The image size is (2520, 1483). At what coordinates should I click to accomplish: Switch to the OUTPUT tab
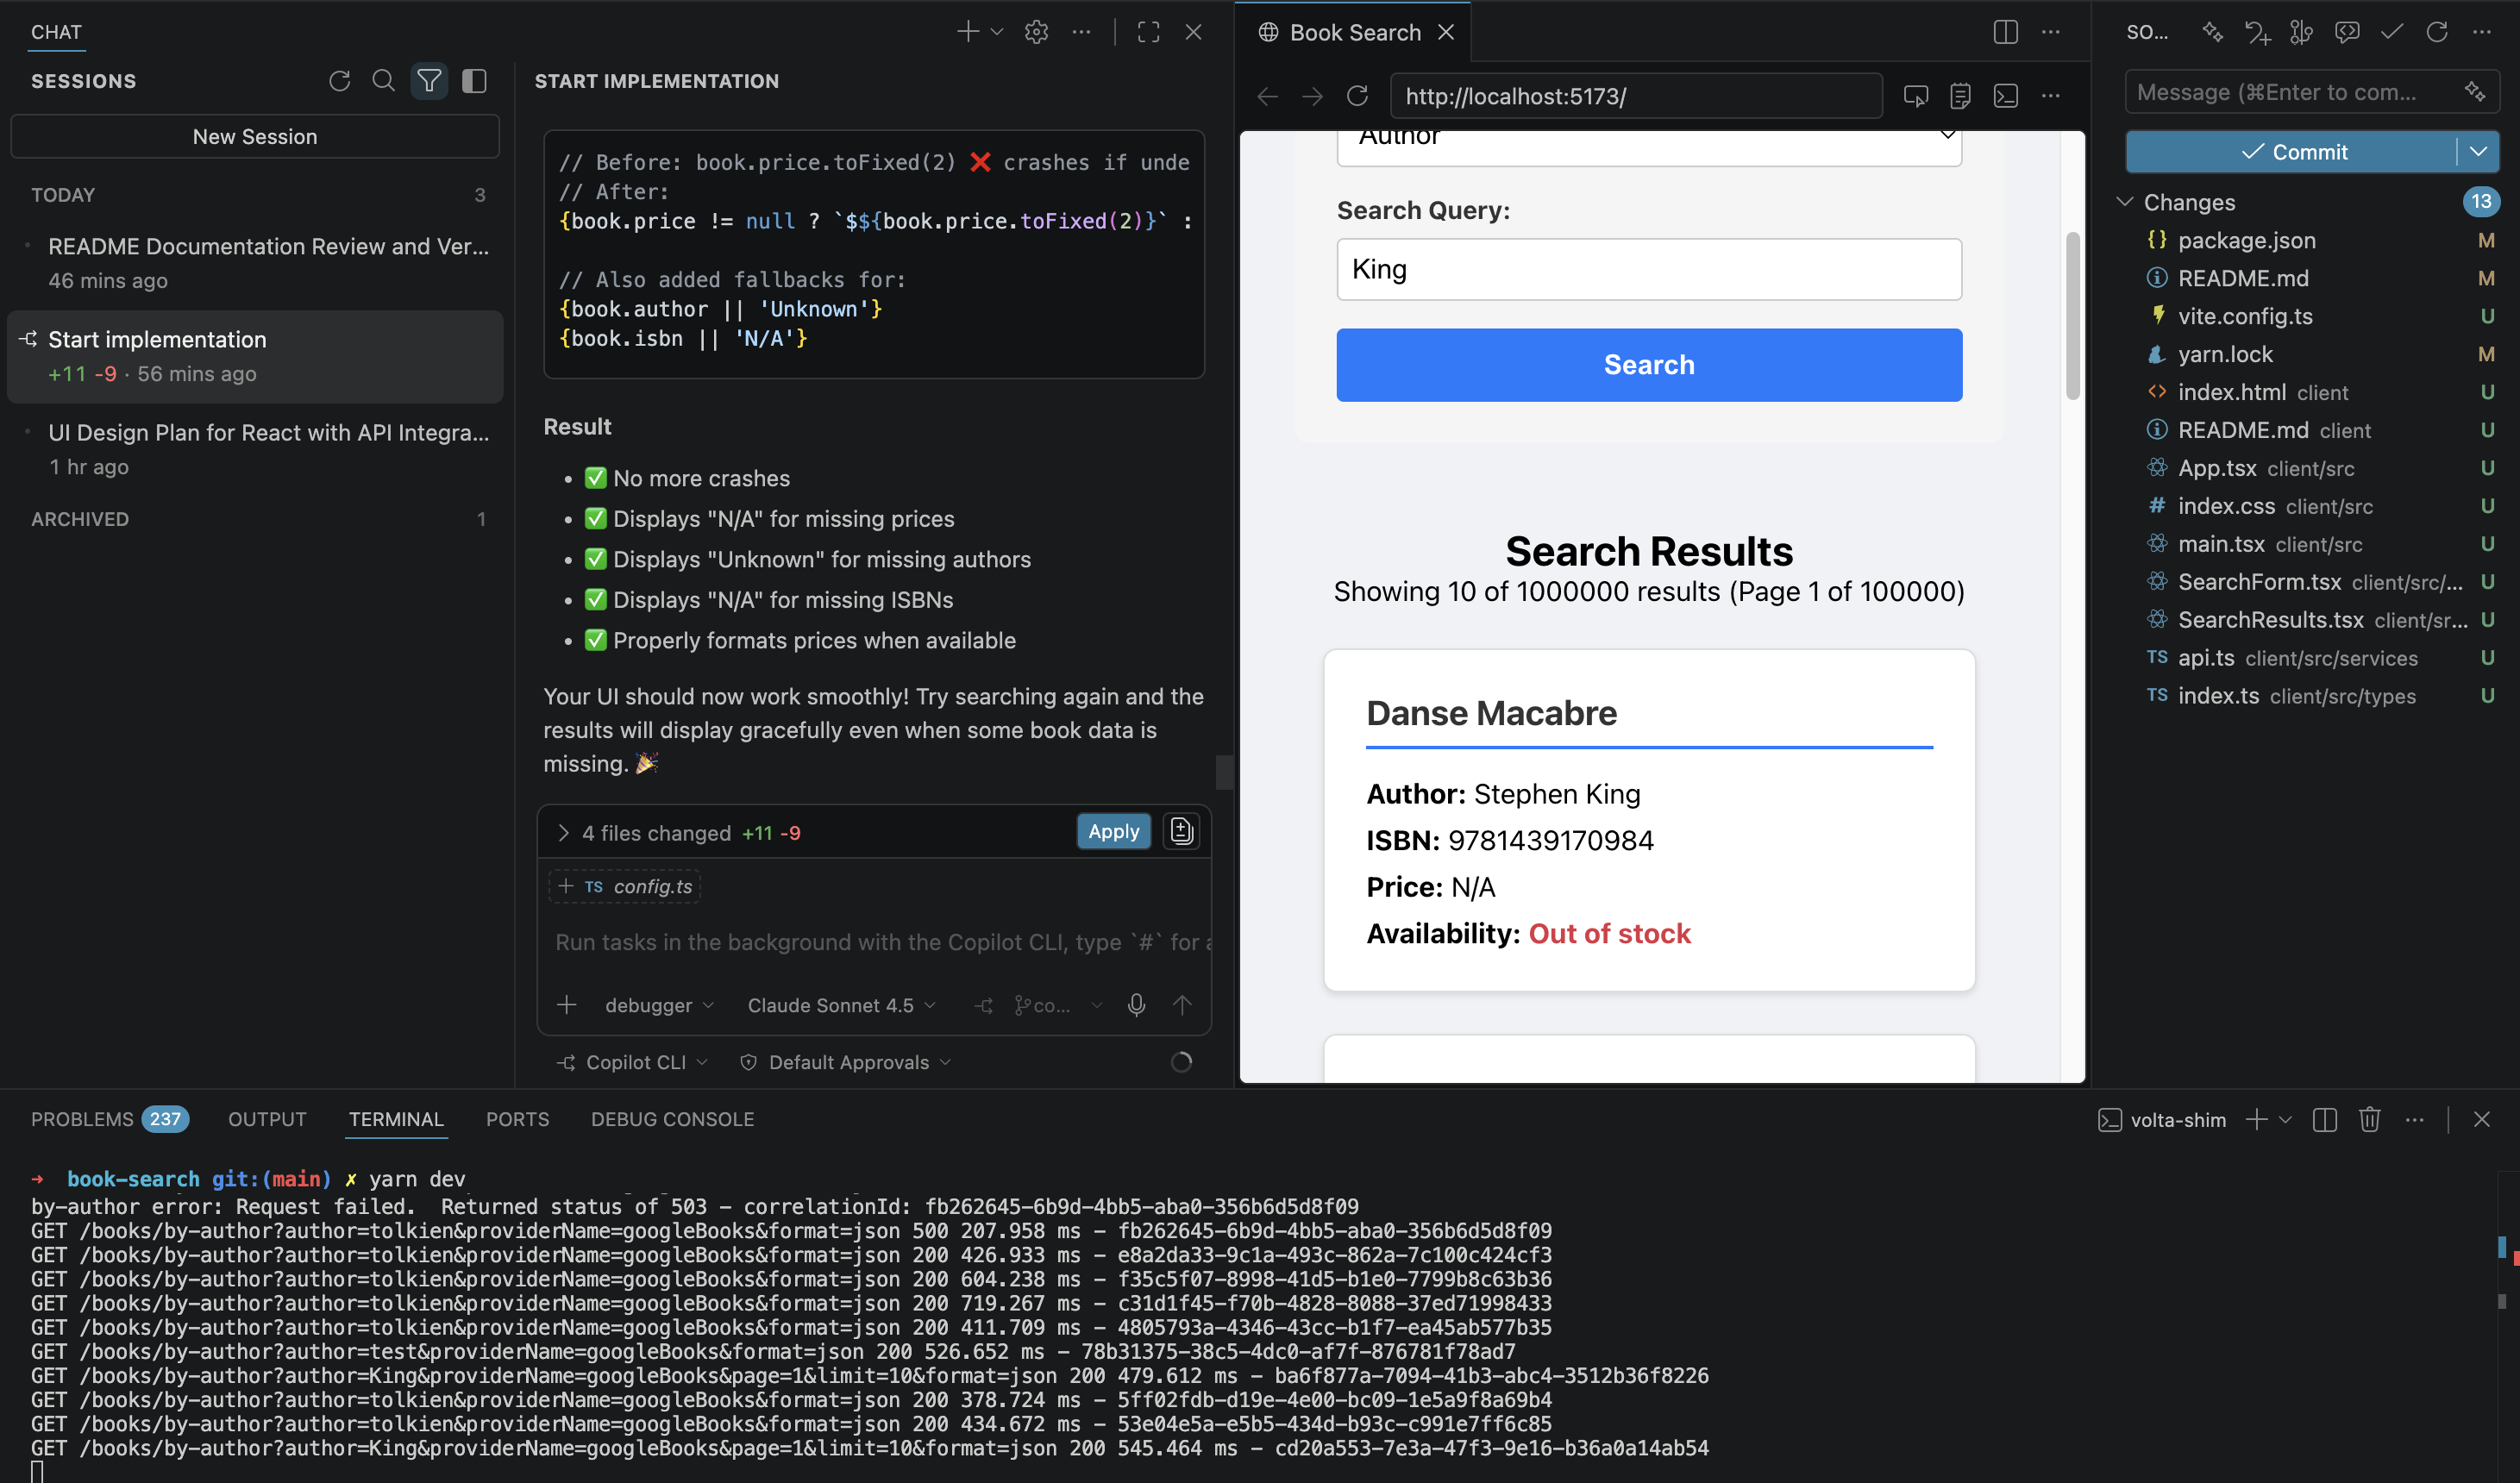(267, 1119)
